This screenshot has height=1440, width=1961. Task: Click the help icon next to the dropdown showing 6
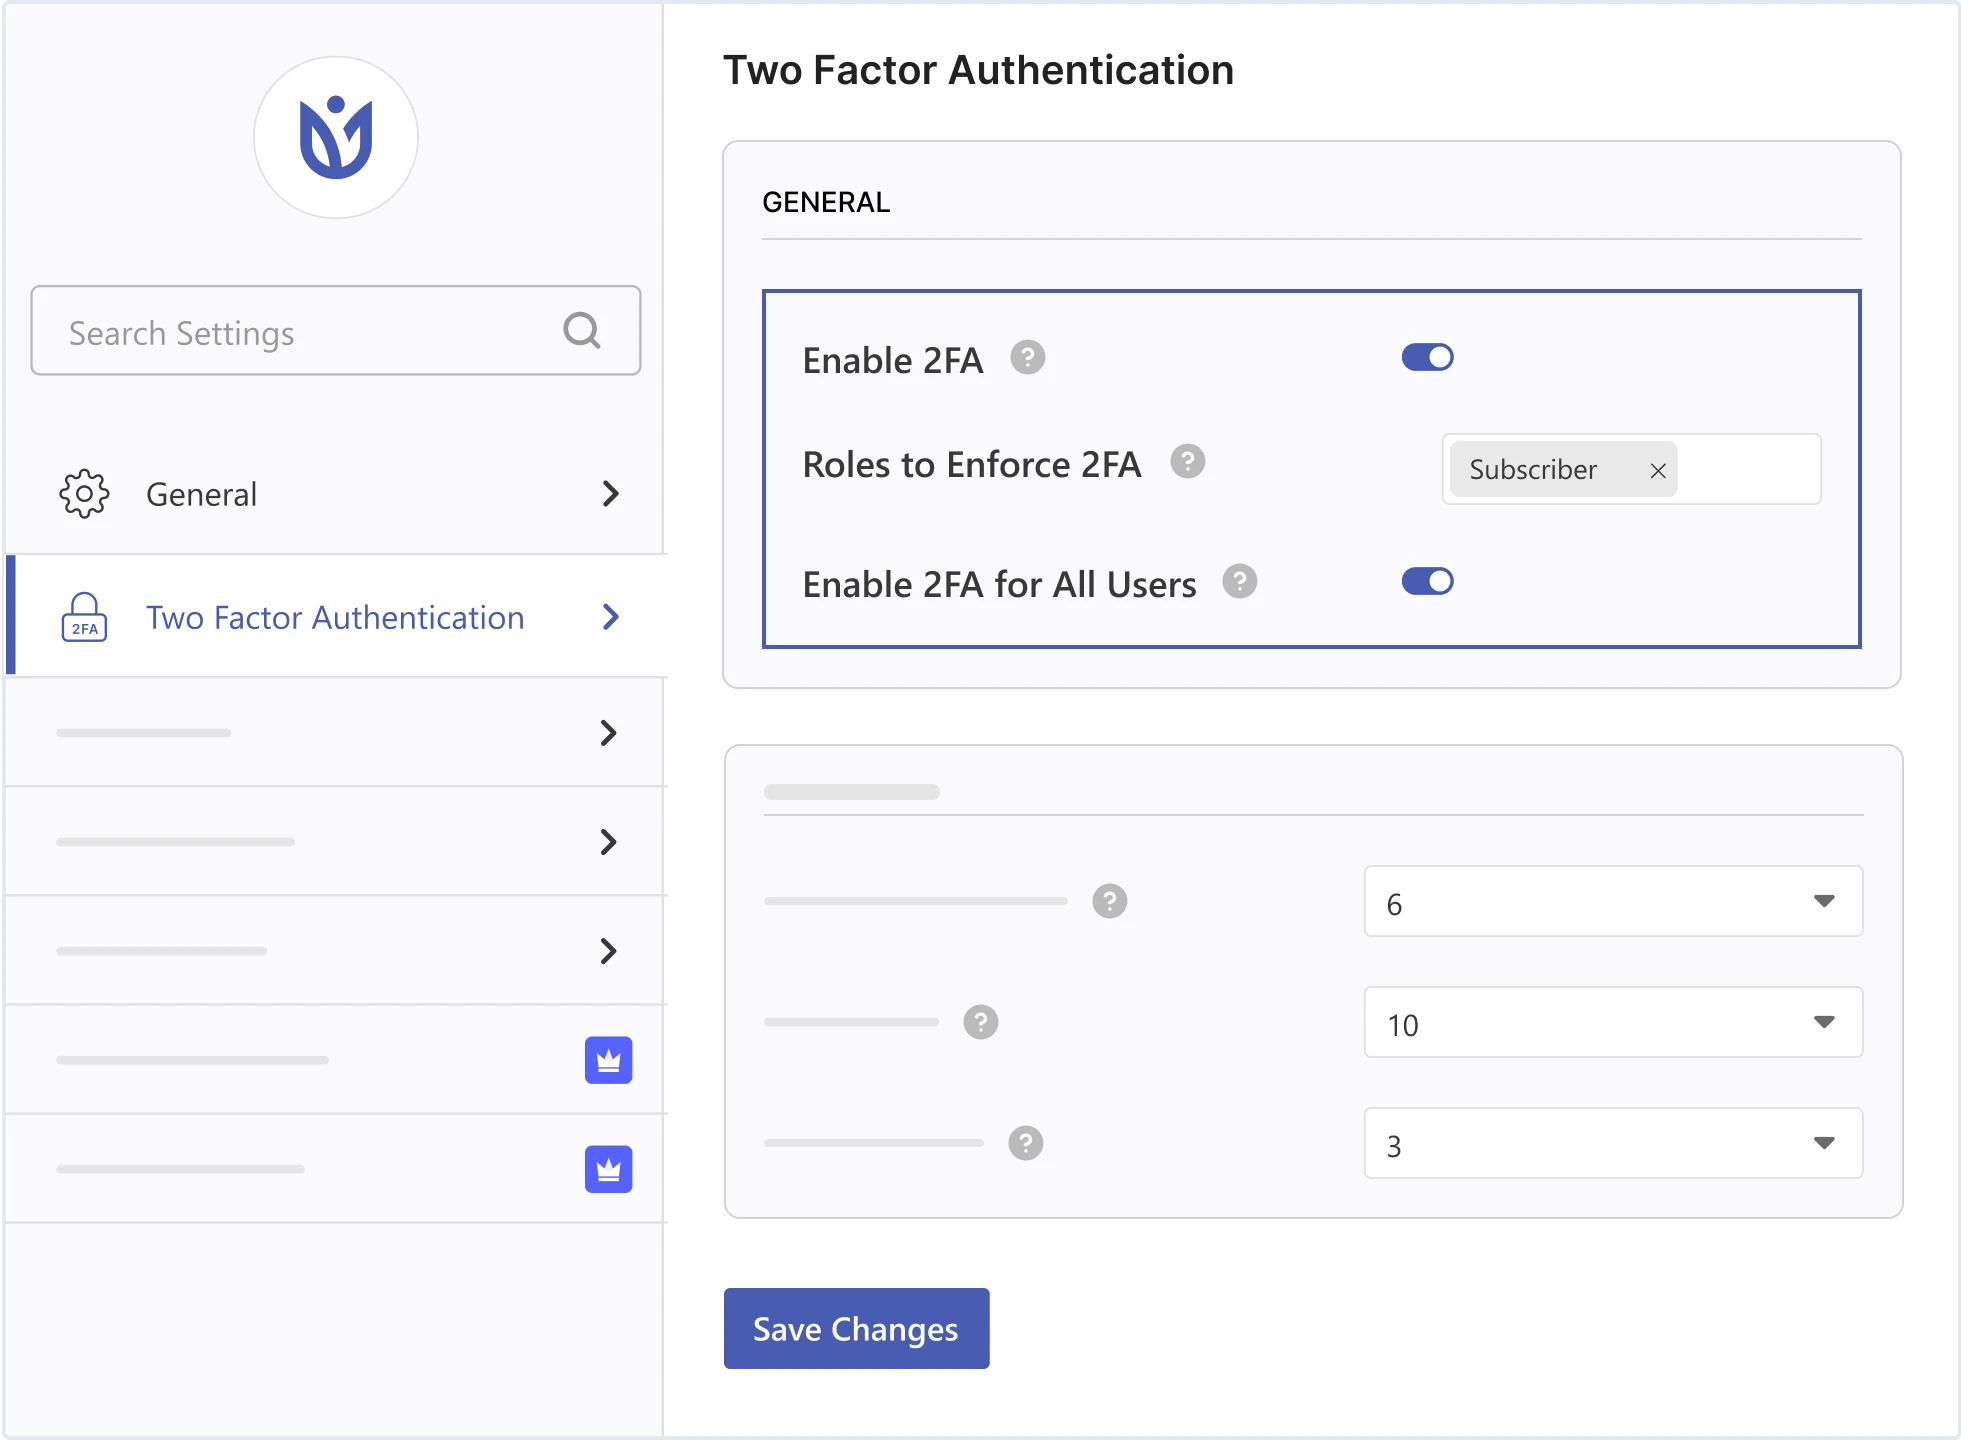(x=1109, y=901)
